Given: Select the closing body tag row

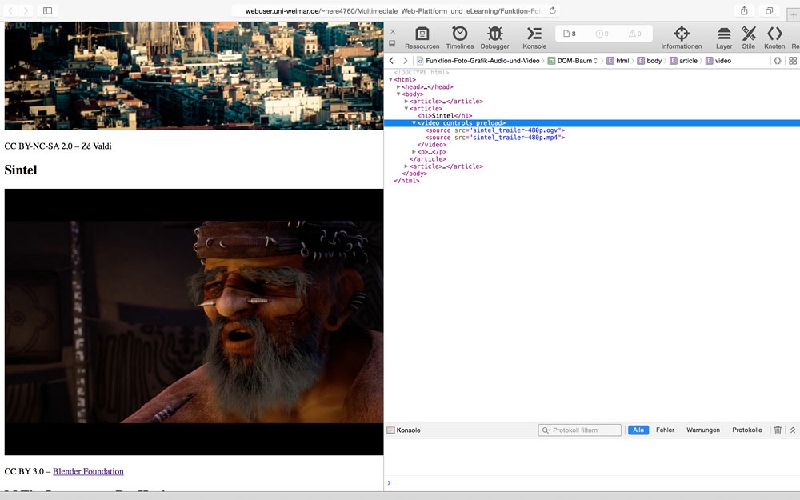Looking at the screenshot, I should (x=414, y=173).
